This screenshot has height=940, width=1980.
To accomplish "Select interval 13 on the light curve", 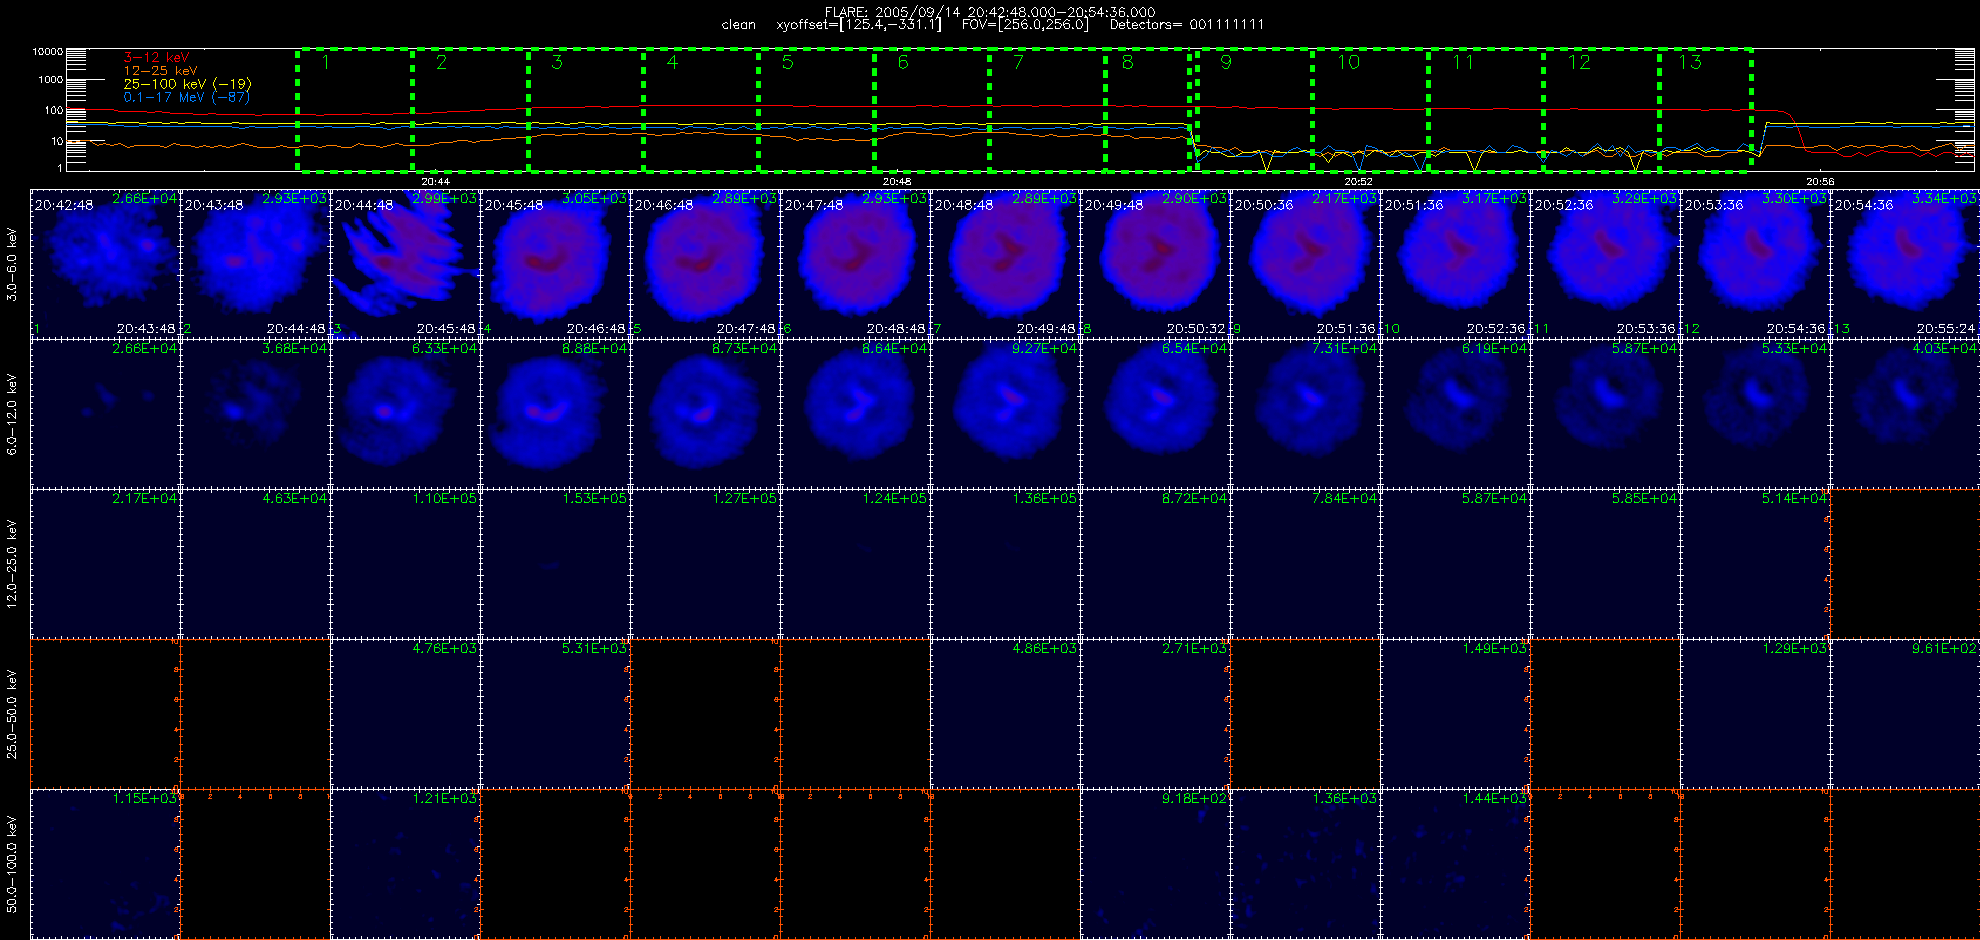I will (x=1705, y=110).
